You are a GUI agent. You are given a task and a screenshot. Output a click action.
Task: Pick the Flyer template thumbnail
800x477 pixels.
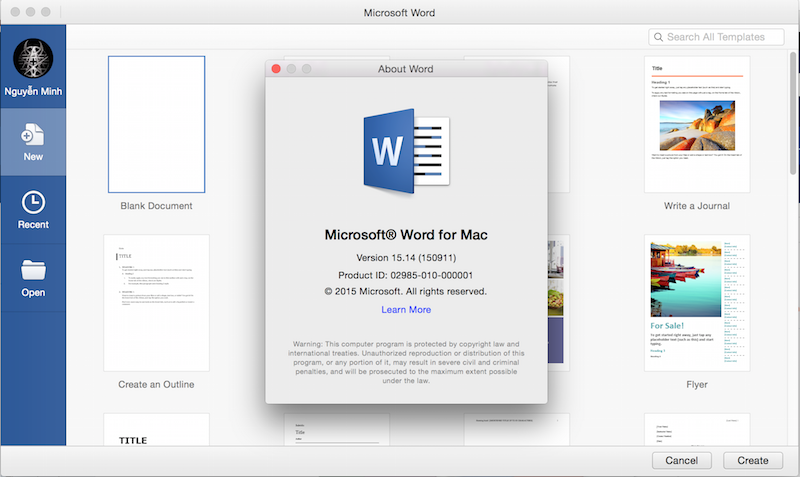coord(696,302)
